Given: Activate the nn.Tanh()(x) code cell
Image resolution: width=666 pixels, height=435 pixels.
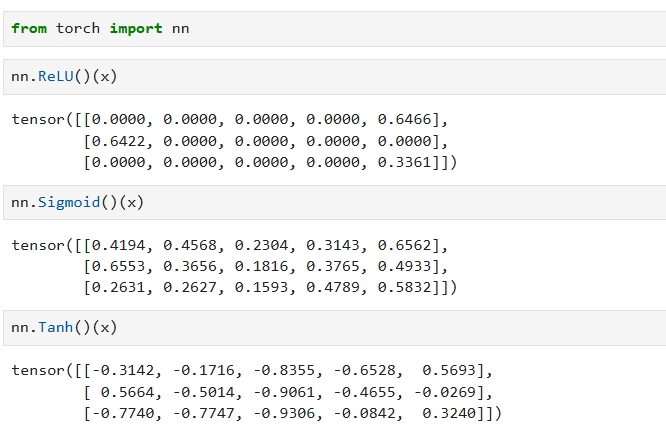Looking at the screenshot, I should coord(335,328).
